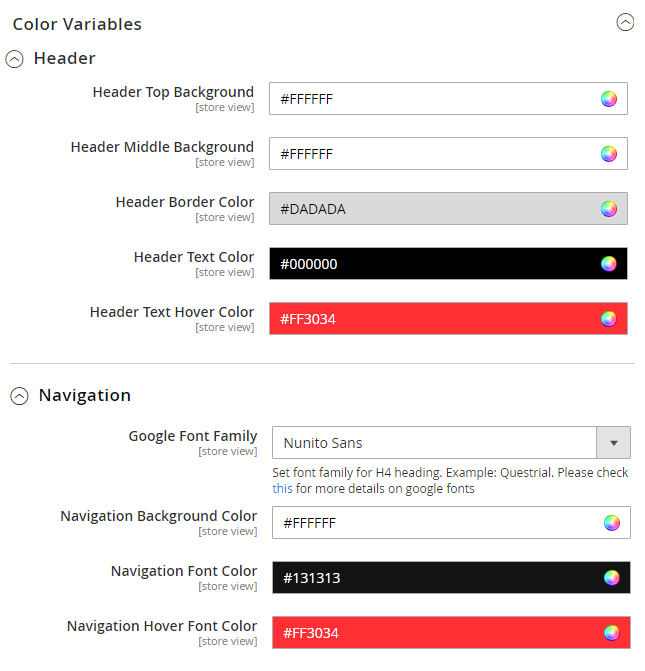This screenshot has width=645, height=671.
Task: Click the black Header Text Color field
Action: coord(430,264)
